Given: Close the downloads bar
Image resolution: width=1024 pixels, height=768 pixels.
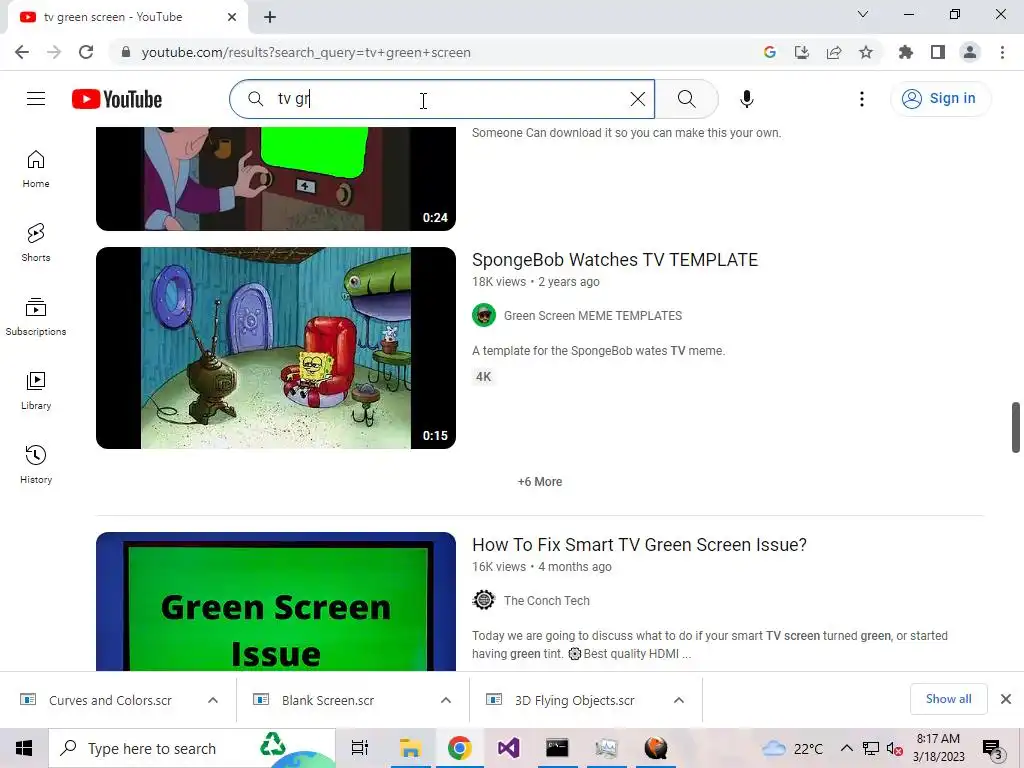Looking at the screenshot, I should pyautogui.click(x=1006, y=699).
